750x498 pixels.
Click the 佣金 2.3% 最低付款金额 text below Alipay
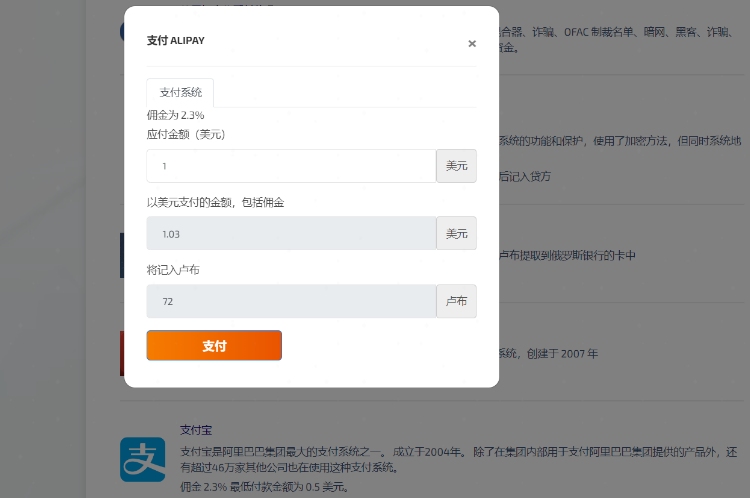265,487
